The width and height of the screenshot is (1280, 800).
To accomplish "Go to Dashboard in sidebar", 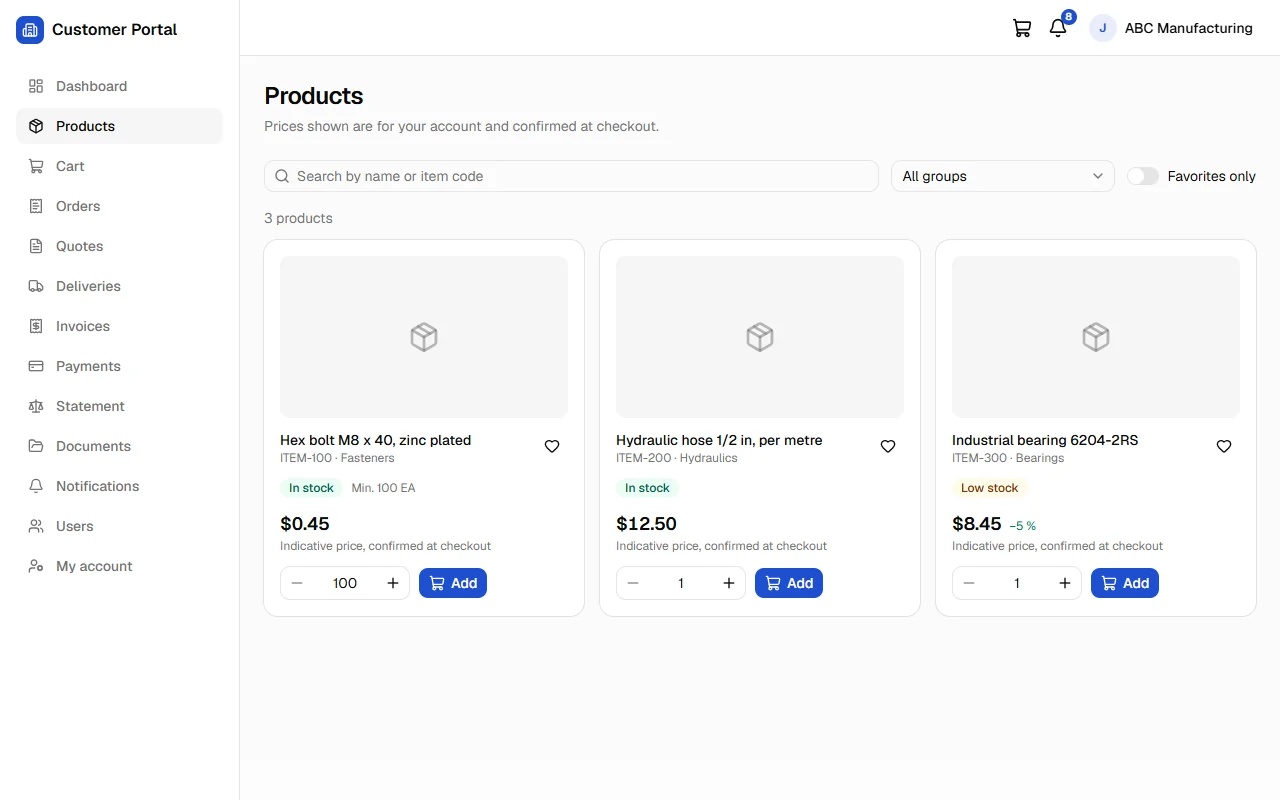I will pos(119,86).
